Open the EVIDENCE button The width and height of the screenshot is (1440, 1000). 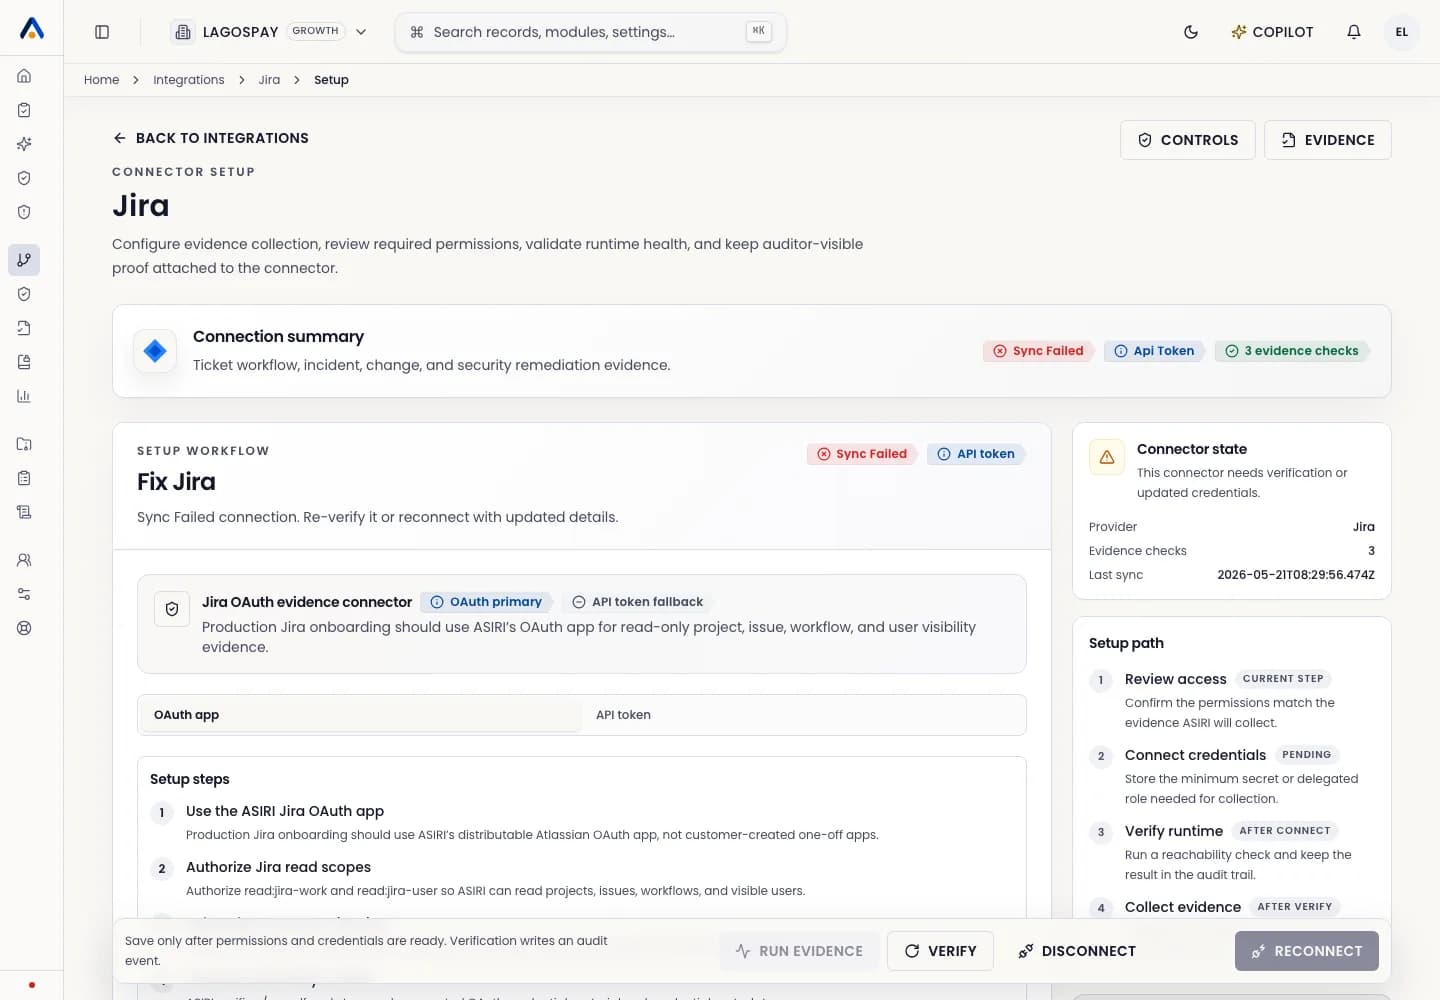[x=1328, y=140]
